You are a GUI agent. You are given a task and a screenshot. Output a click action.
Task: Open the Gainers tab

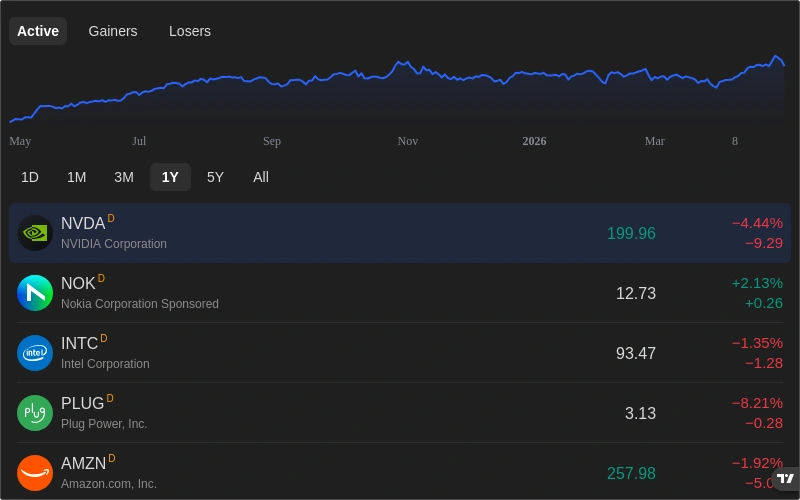(113, 31)
